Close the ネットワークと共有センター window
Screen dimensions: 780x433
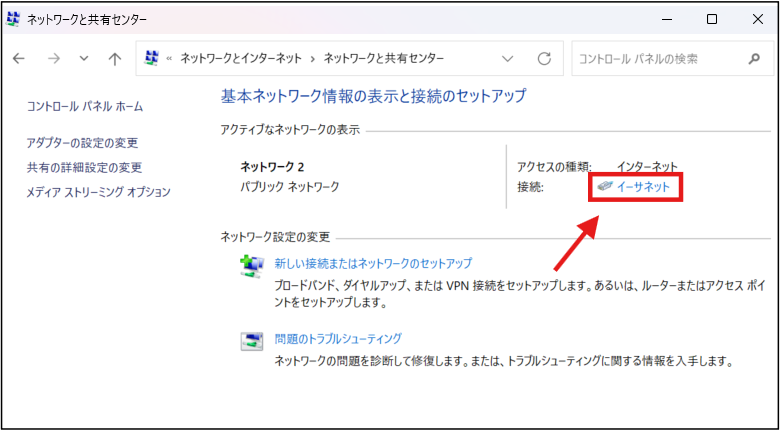point(758,19)
